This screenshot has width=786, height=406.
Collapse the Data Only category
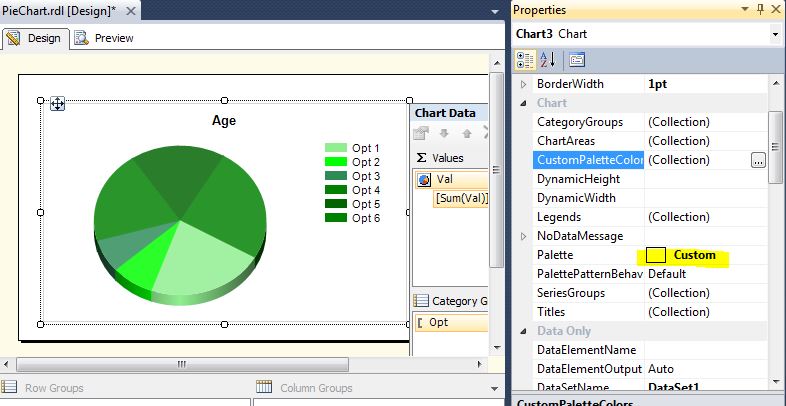[524, 331]
